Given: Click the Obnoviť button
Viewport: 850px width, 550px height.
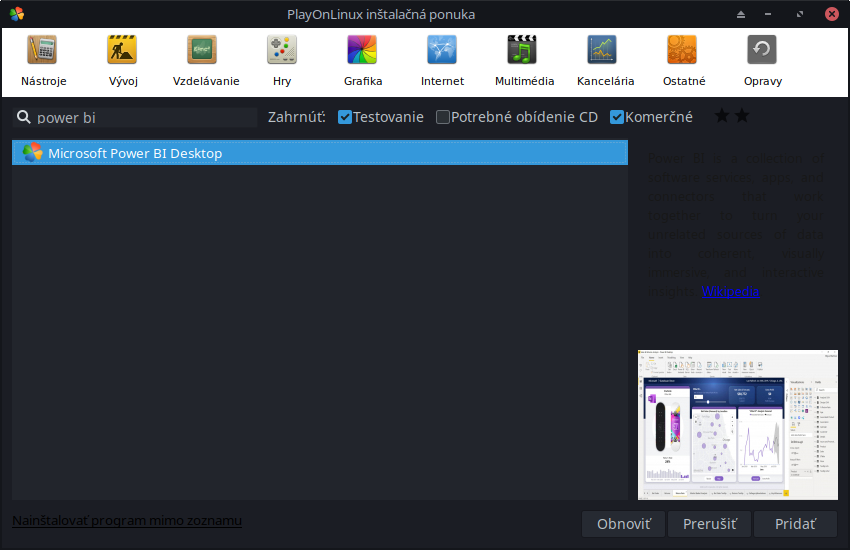Looking at the screenshot, I should click(x=623, y=524).
